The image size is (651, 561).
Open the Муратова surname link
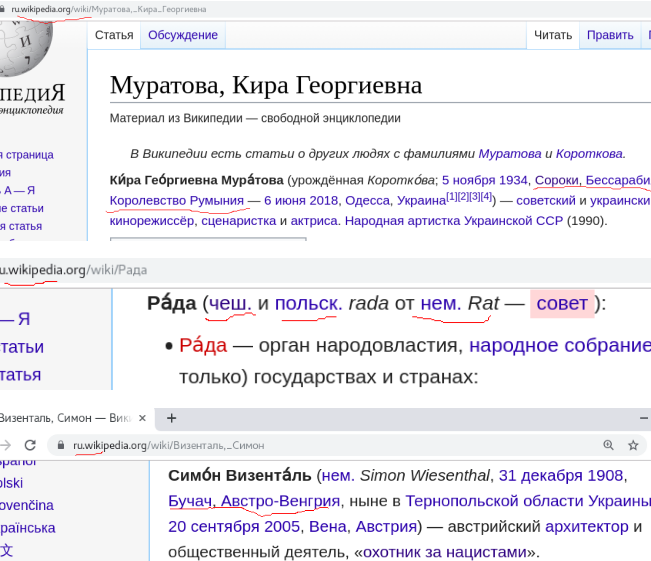pyautogui.click(x=510, y=154)
